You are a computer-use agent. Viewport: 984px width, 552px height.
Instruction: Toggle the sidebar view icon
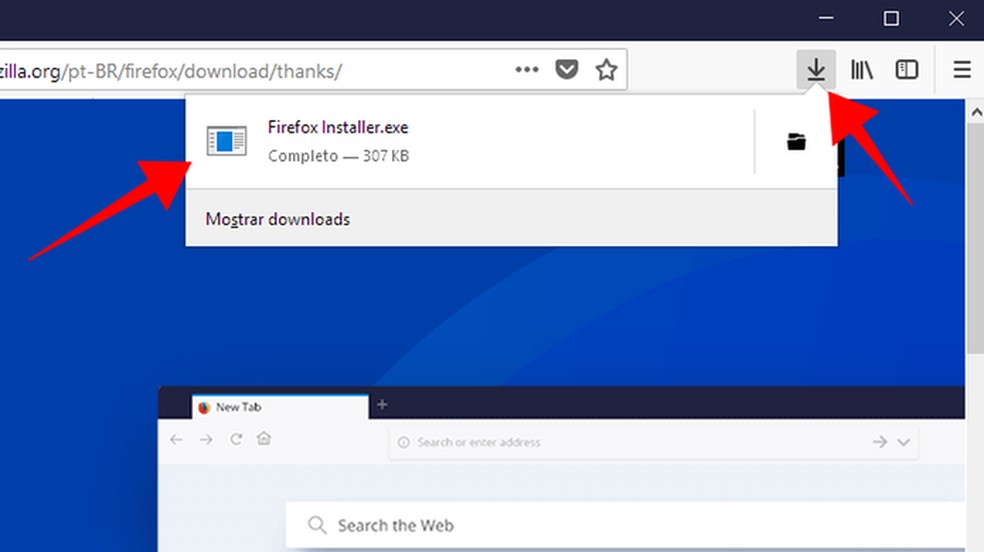[x=907, y=70]
